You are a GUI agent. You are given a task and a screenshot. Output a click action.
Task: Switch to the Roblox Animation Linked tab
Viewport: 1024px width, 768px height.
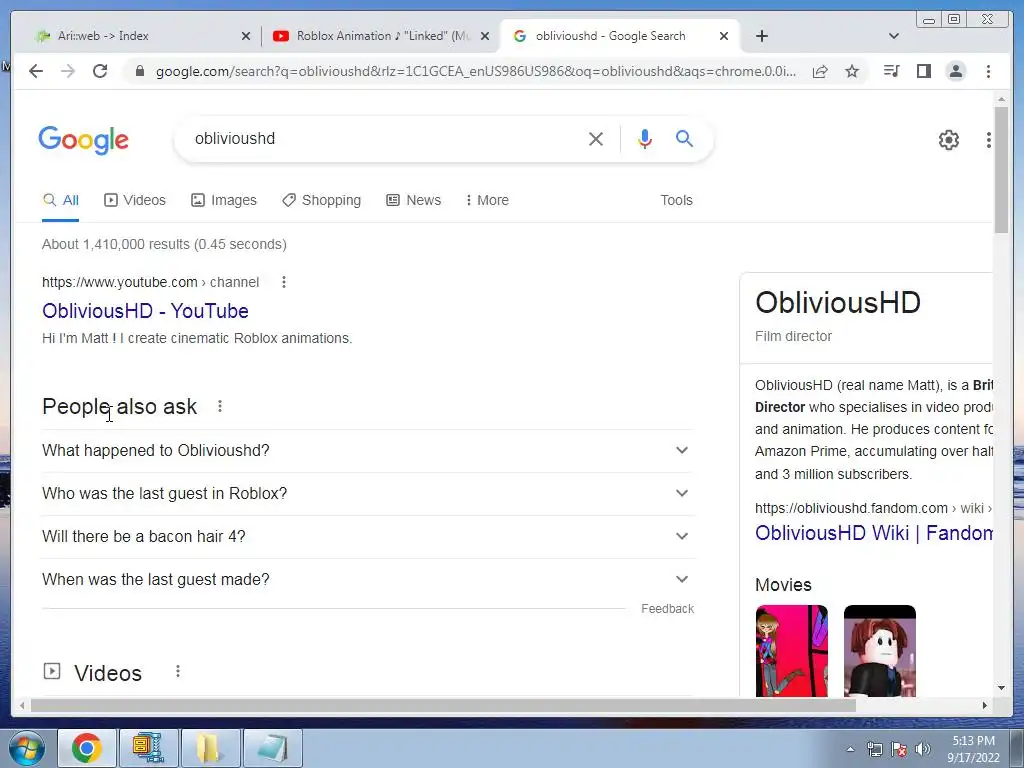point(381,36)
